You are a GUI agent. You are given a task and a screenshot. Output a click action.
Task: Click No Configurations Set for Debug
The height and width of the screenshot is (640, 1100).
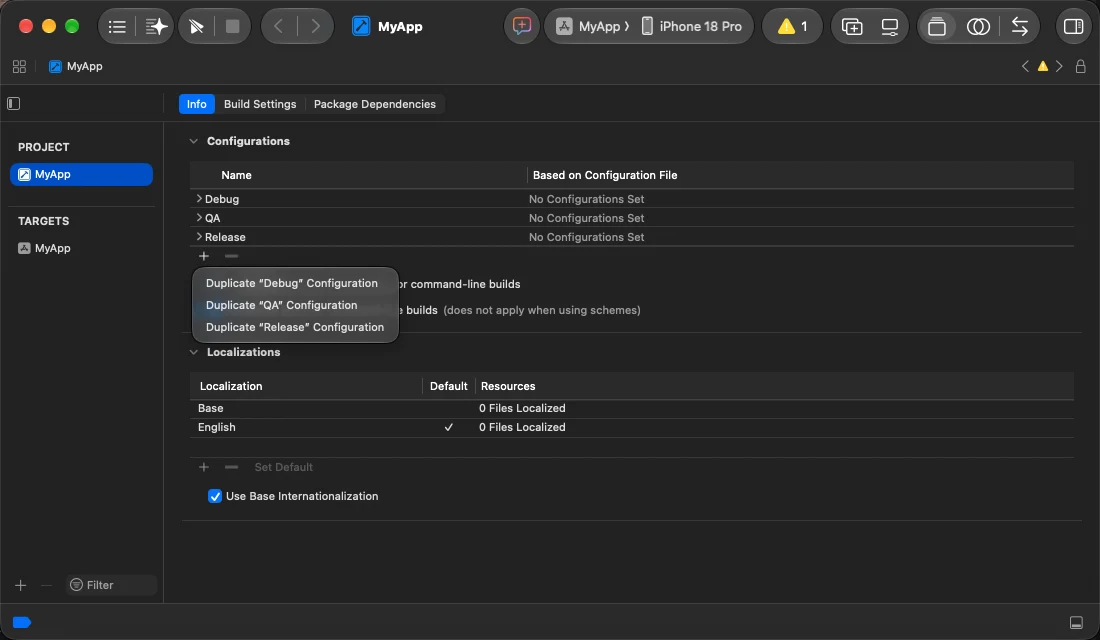click(x=586, y=199)
